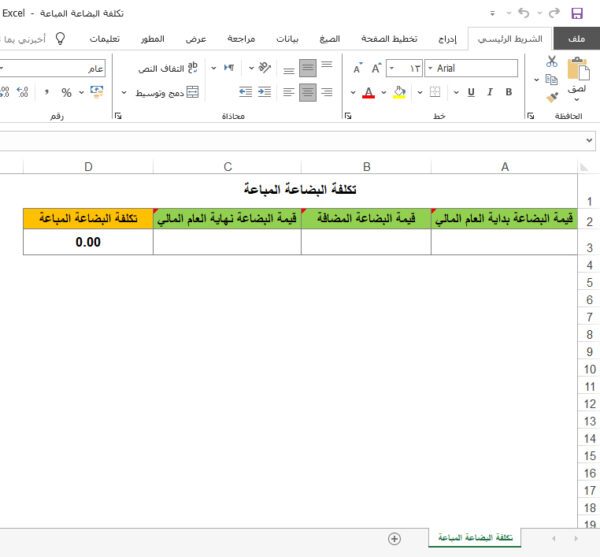Select cell D3 showing 0.00
The image size is (600, 557).
(88, 242)
